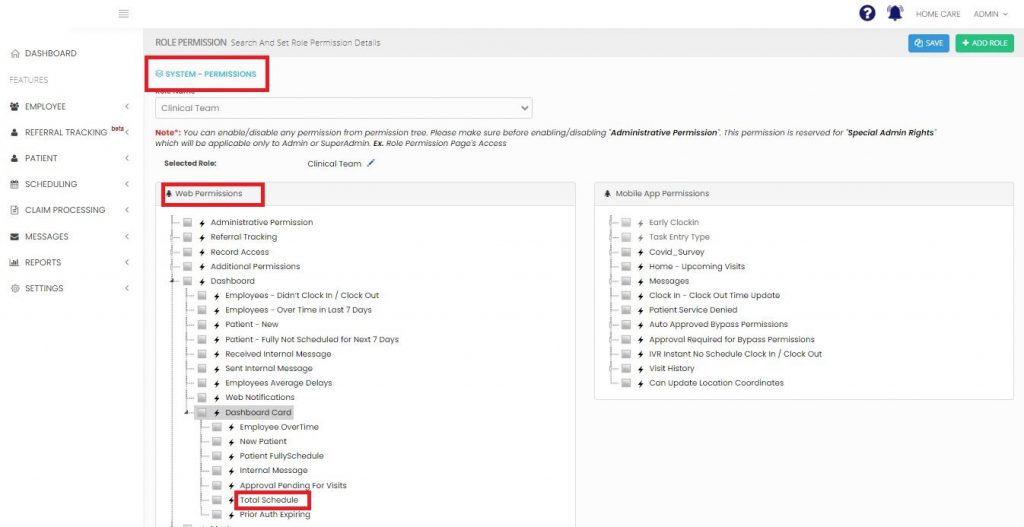Open the Role Name dropdown

(x=344, y=108)
